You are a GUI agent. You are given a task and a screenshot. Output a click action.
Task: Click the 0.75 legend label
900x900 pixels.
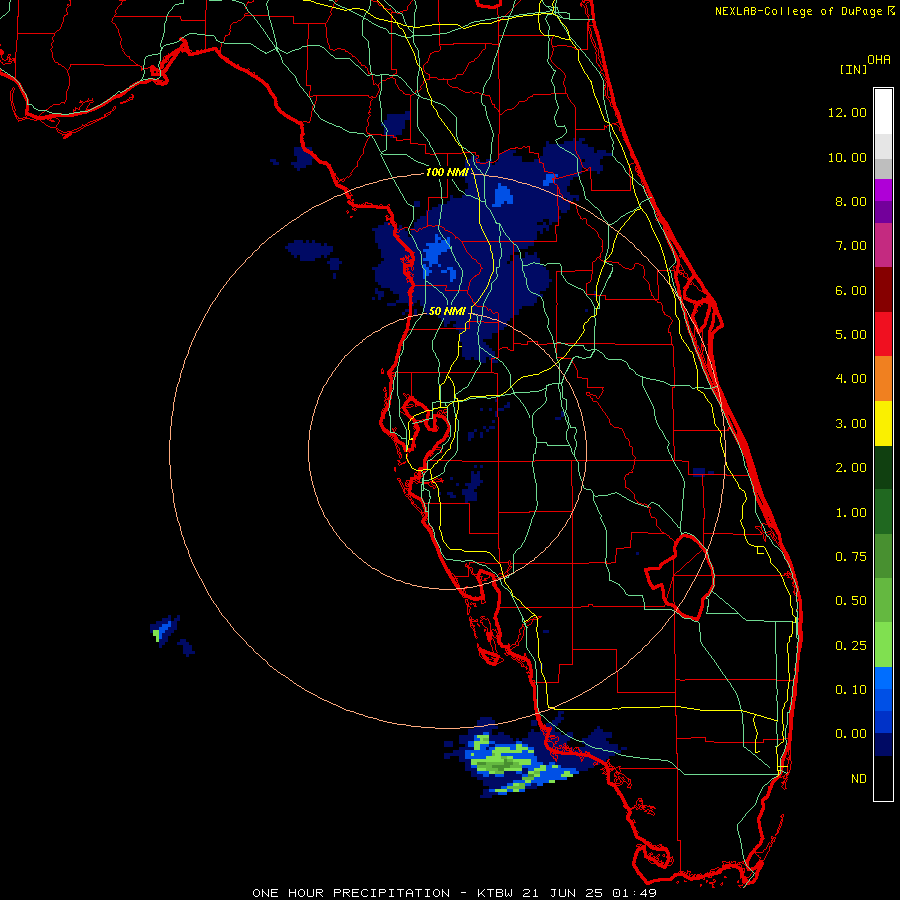coord(850,556)
